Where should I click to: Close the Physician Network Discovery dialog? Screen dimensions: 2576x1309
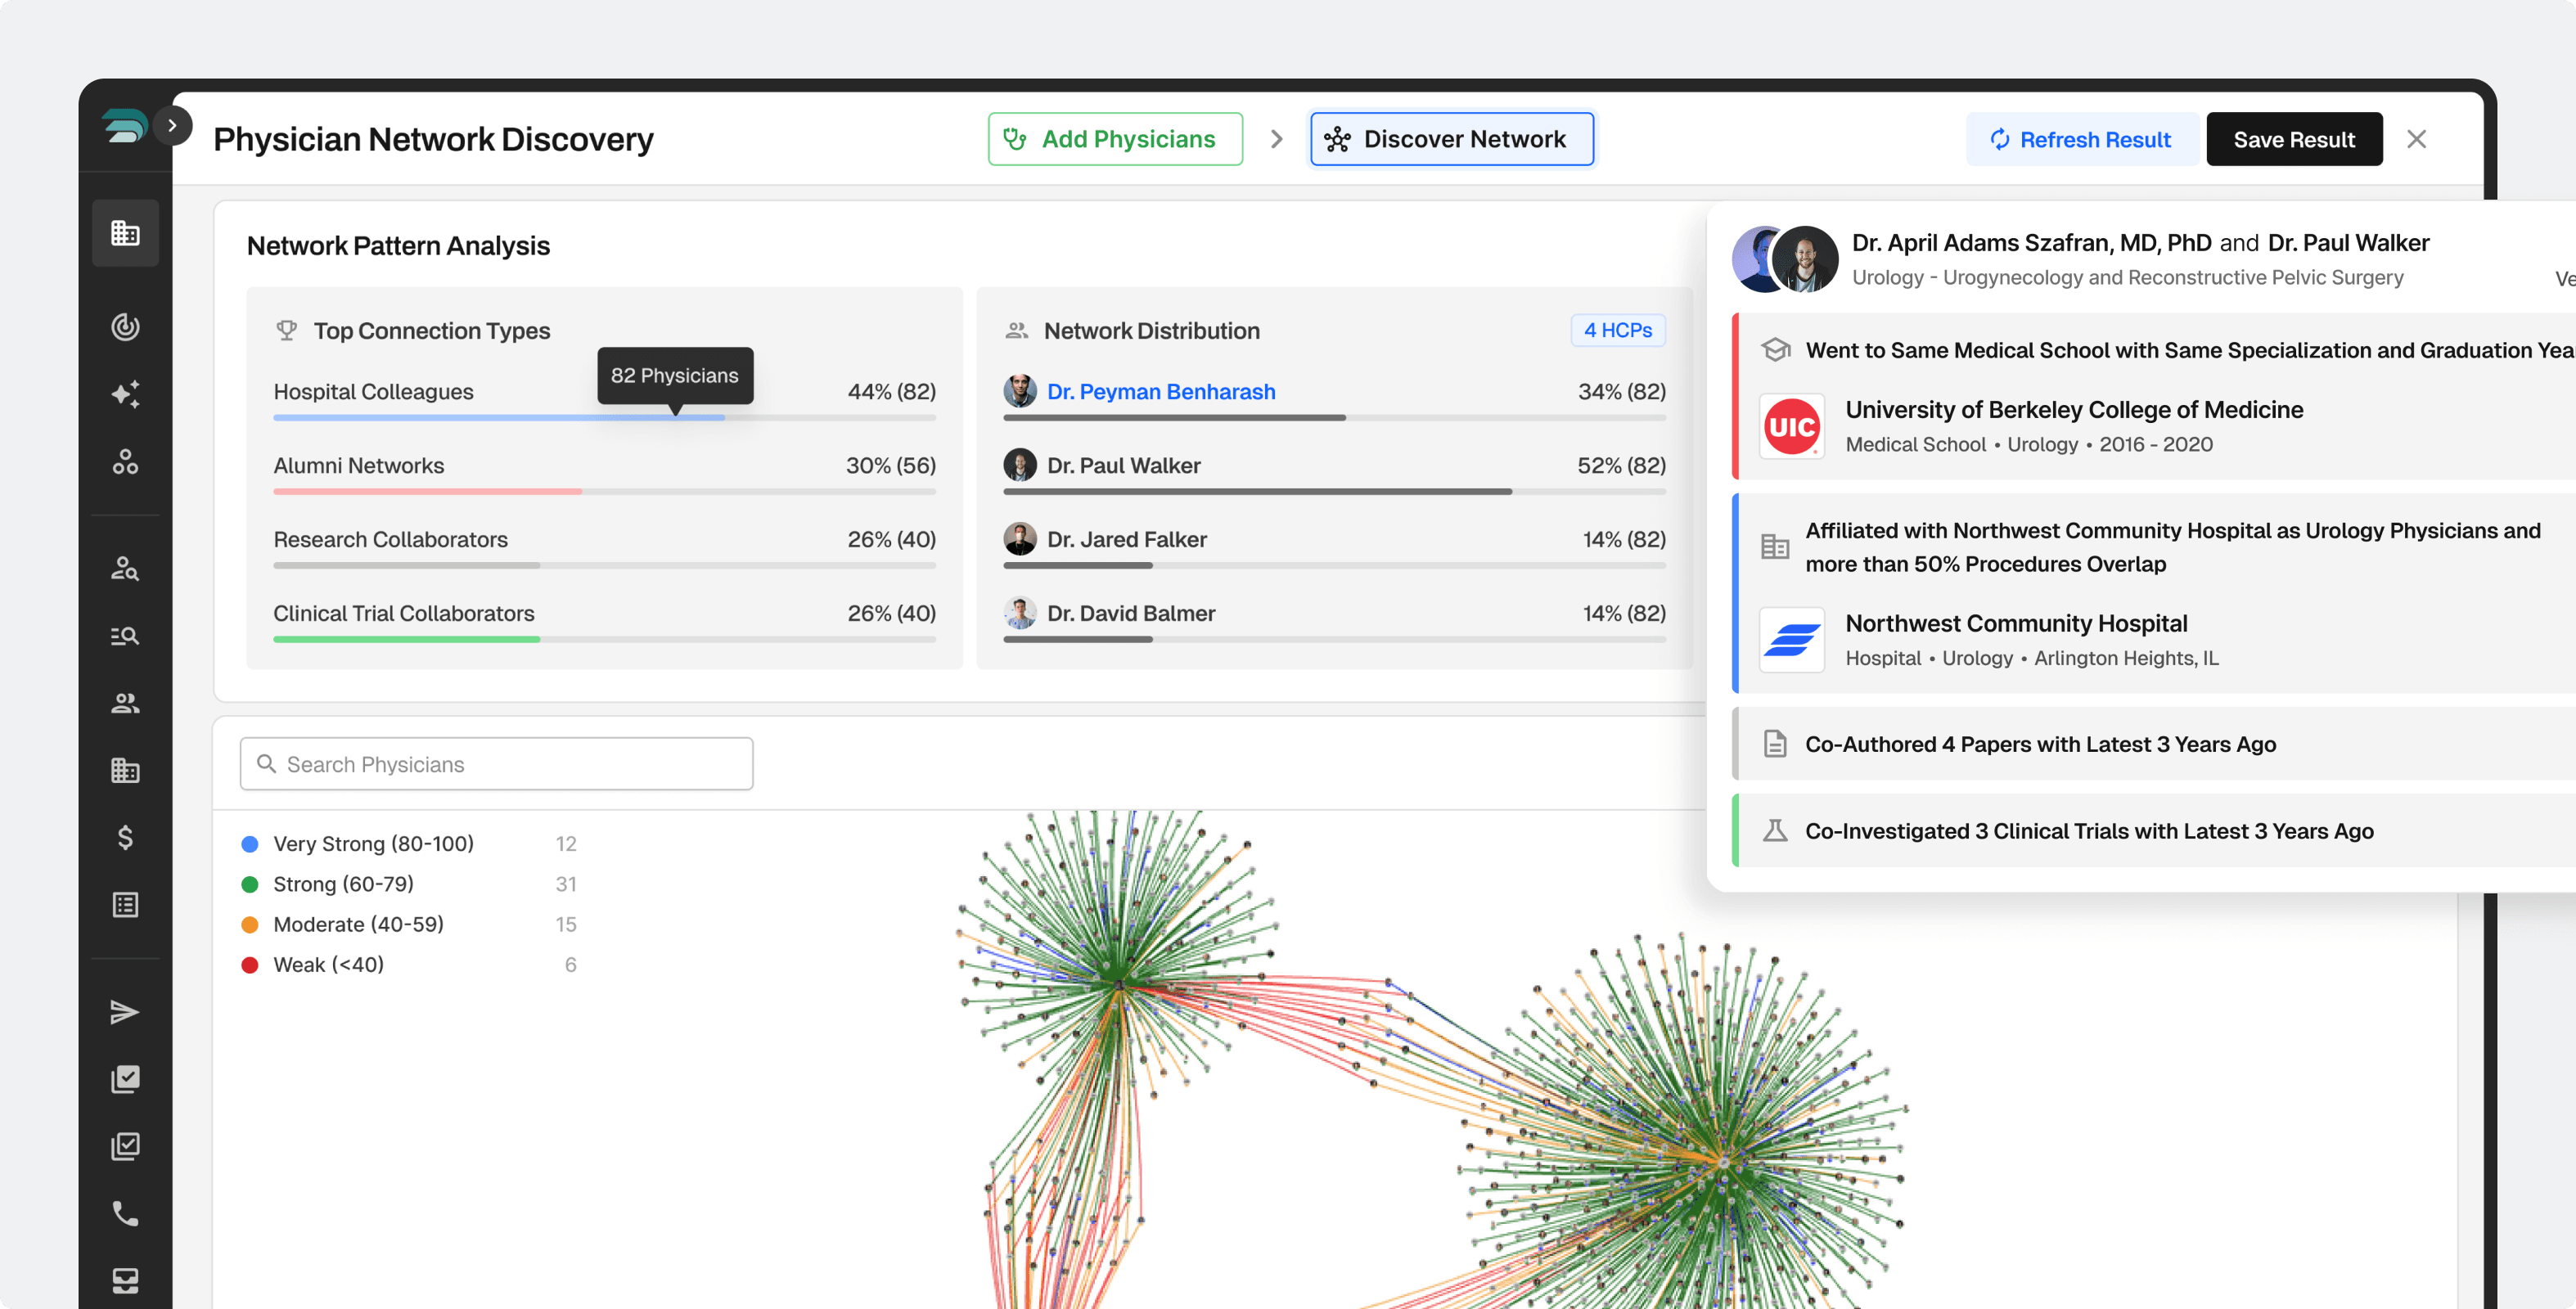[x=2416, y=139]
